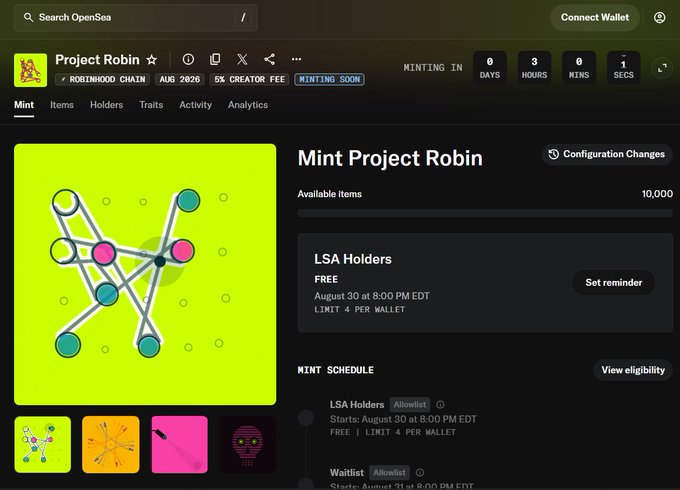Select the pink flashlight thumbnail
680x490 pixels.
[180, 444]
